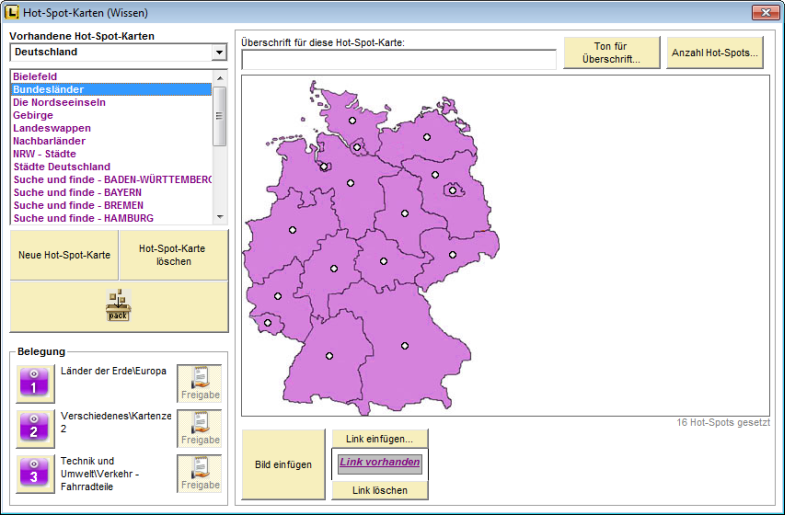Click purple Belegung slot 3 icon
Image resolution: width=785 pixels, height=515 pixels.
[33, 473]
